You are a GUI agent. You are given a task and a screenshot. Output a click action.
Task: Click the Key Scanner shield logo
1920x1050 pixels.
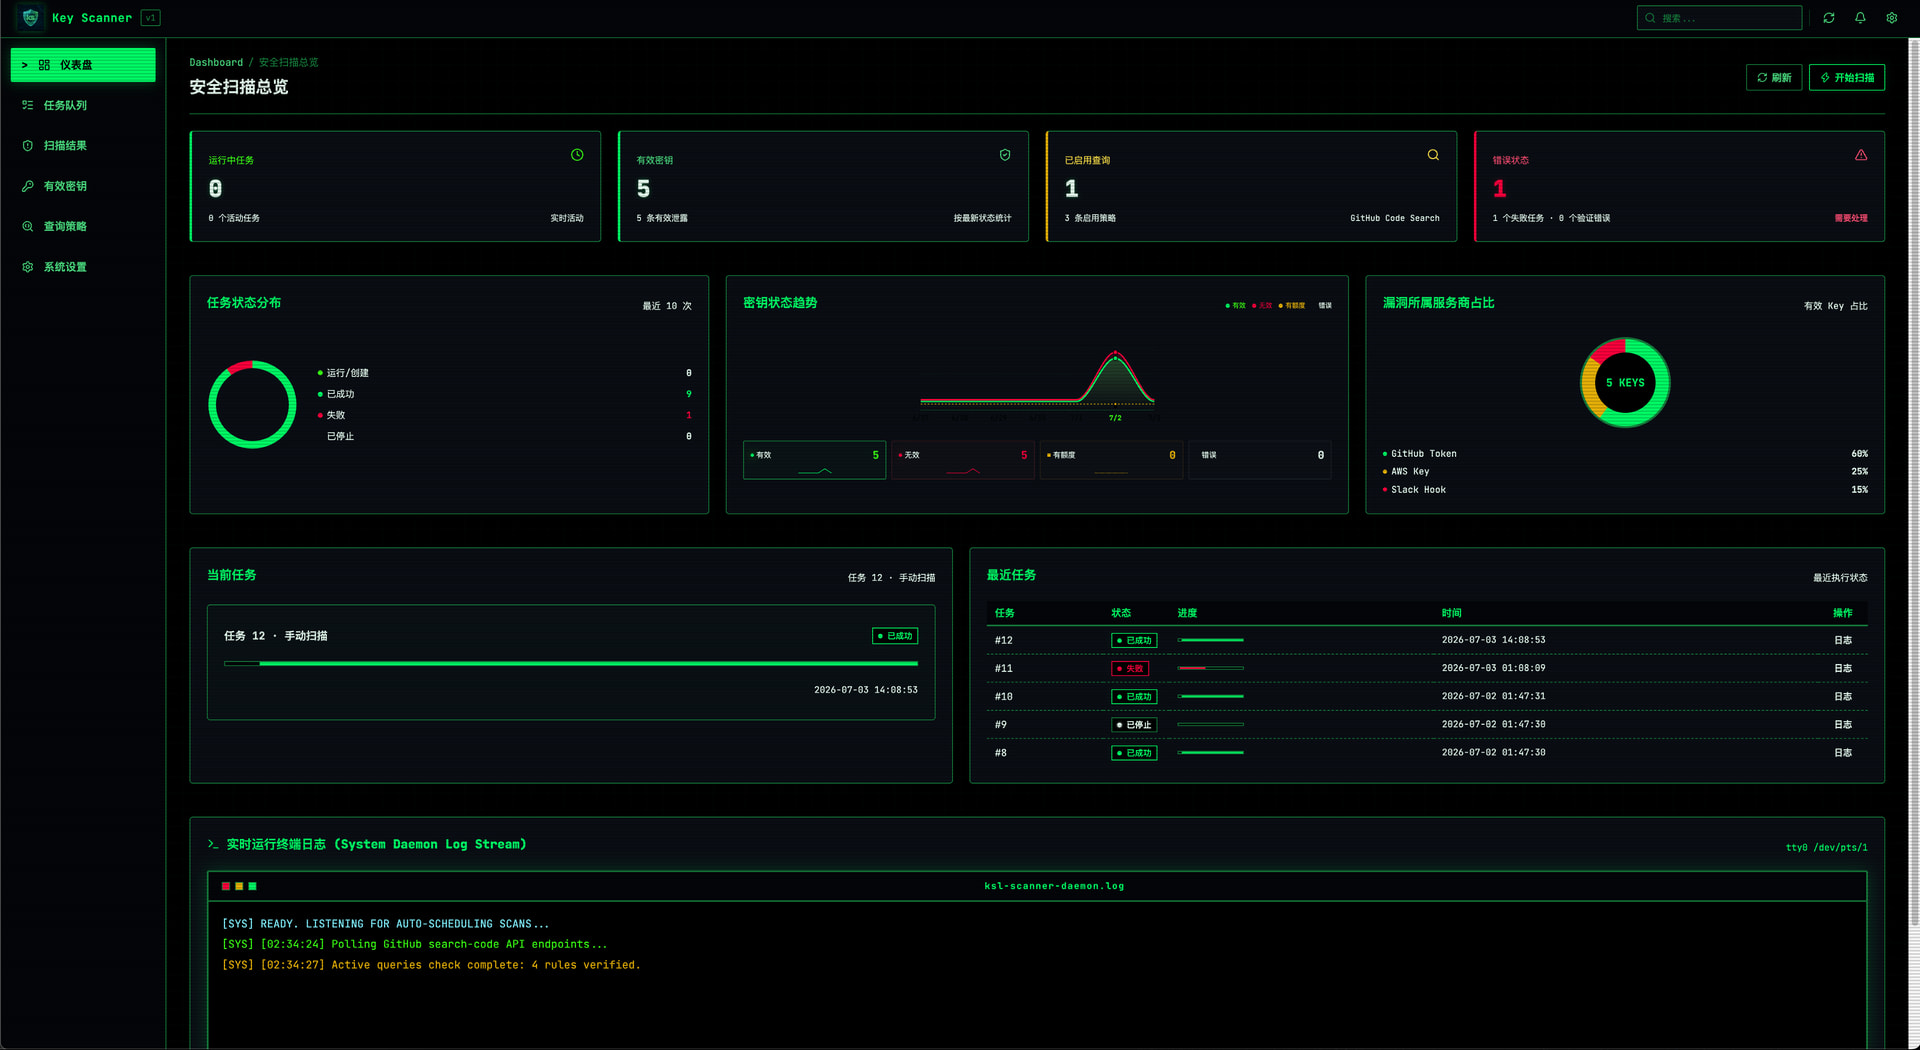[x=30, y=17]
